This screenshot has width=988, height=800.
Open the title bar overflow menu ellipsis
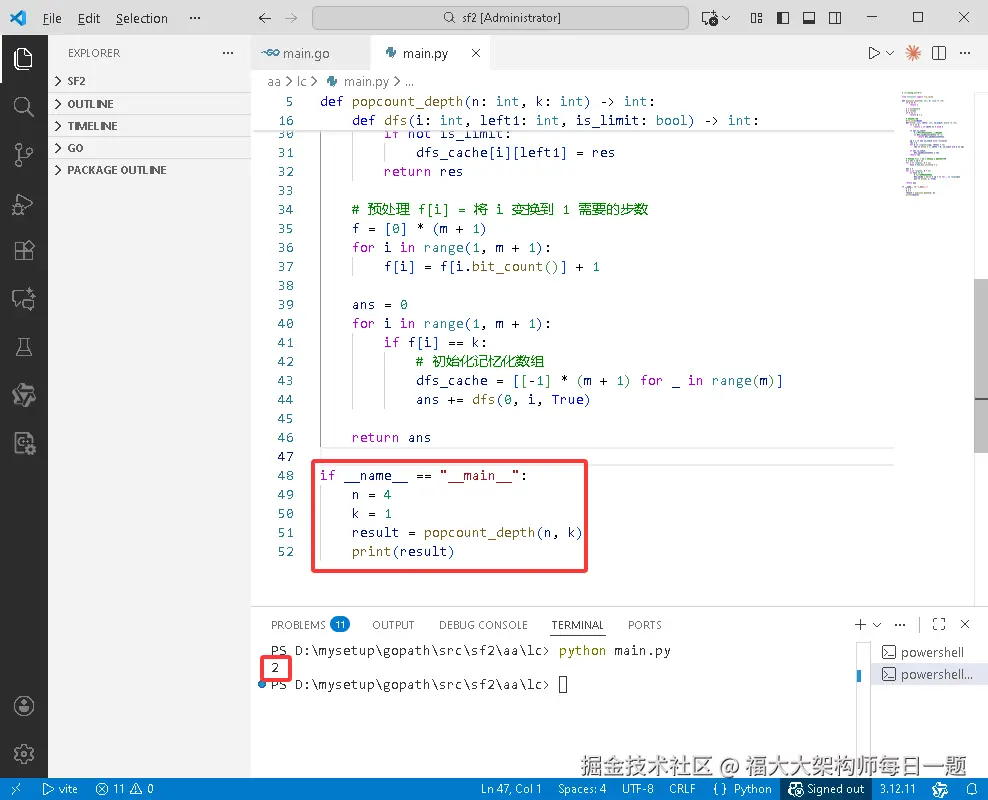[x=195, y=18]
